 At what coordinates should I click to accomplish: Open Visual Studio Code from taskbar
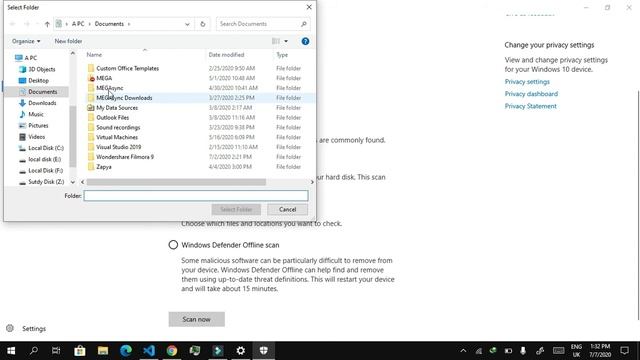tap(149, 351)
